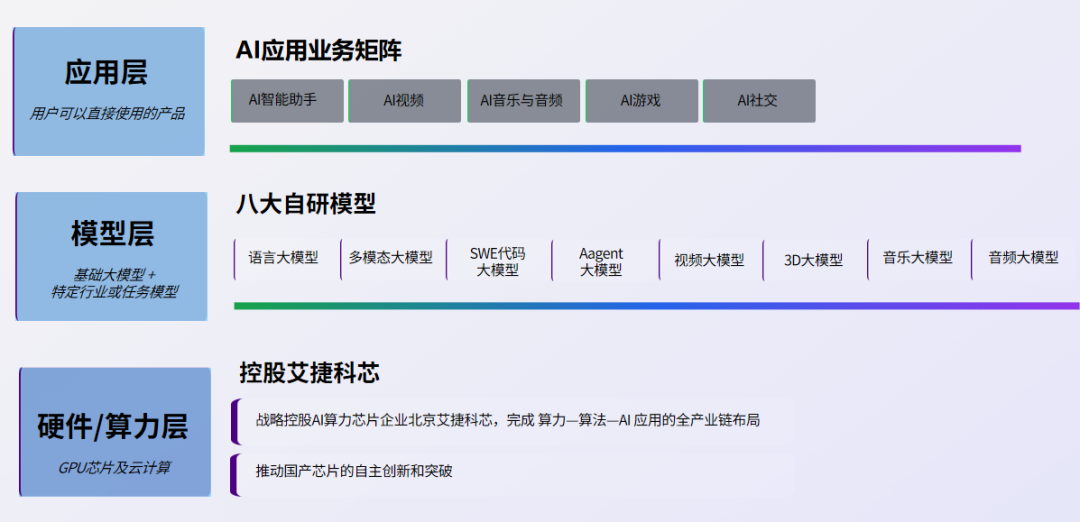Click the Aagent大模型 item
Image resolution: width=1080 pixels, height=522 pixels.
pyautogui.click(x=603, y=260)
